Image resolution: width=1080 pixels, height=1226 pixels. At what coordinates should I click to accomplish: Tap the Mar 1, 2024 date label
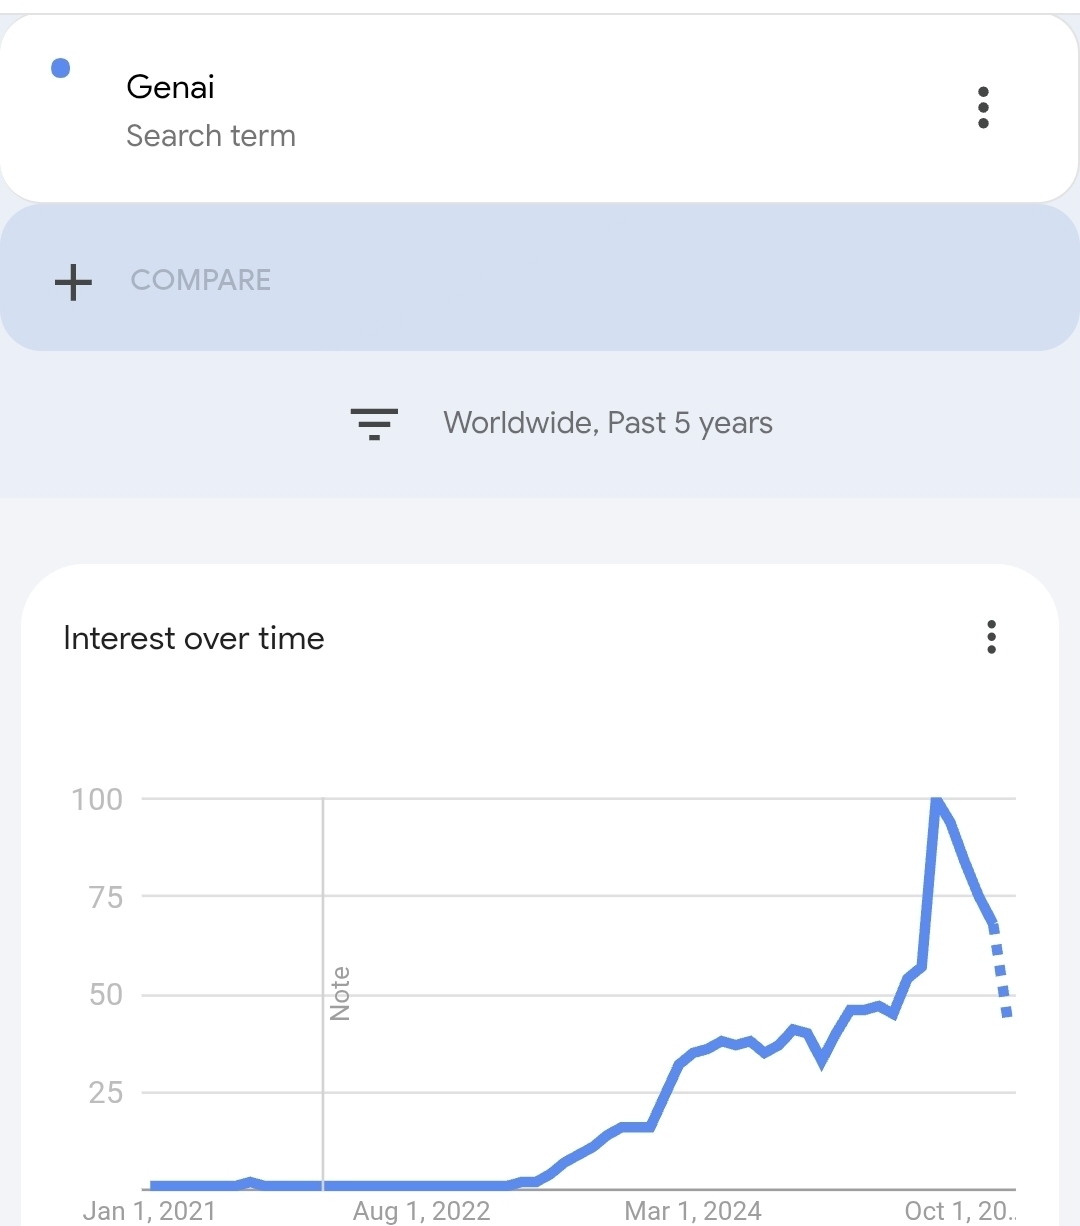click(693, 1211)
